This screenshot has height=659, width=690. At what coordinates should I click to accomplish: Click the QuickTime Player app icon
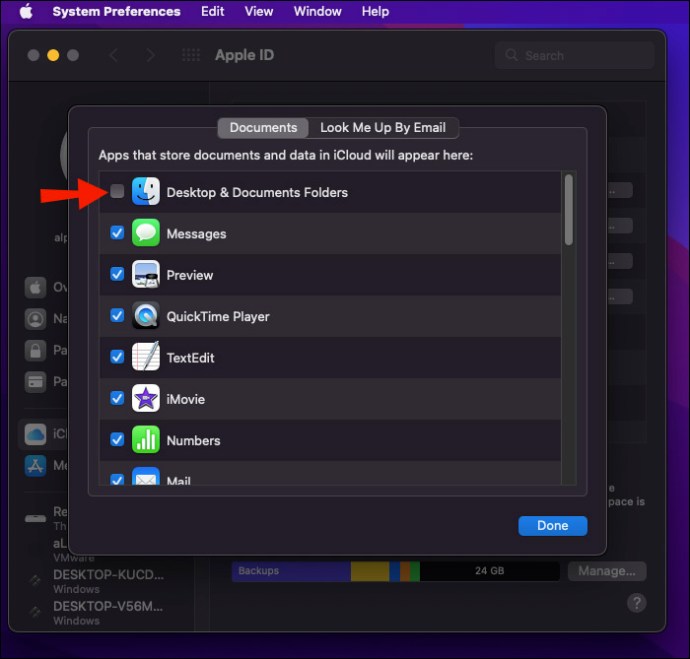[146, 315]
